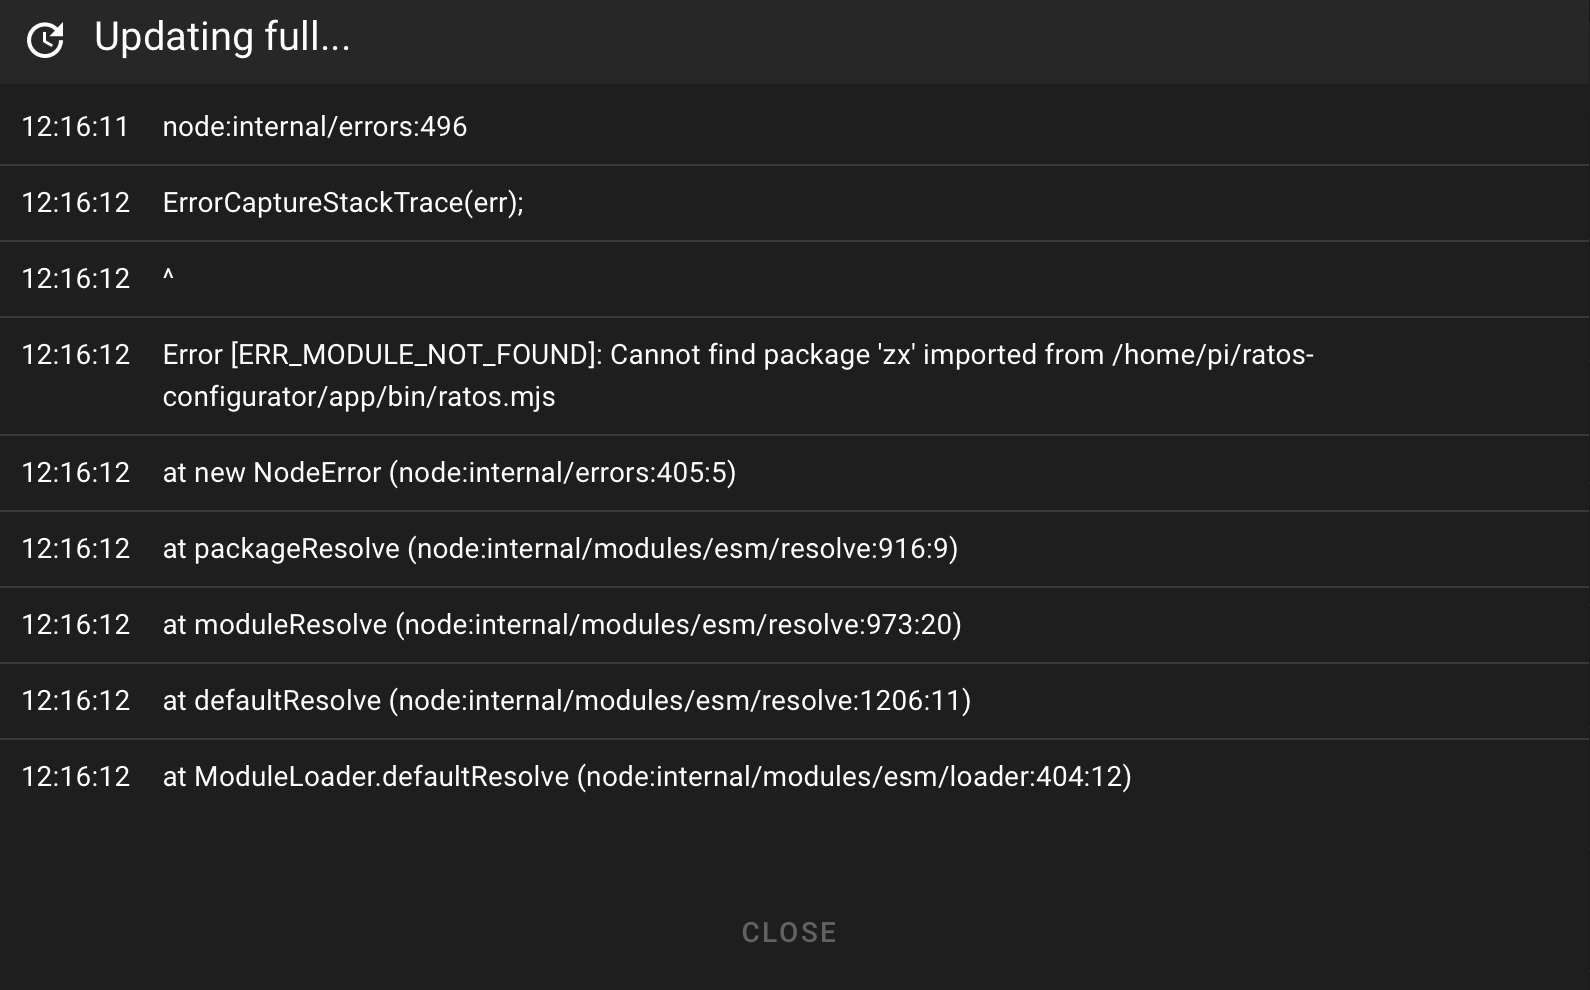Click timestamp next to the NodeError line
The height and width of the screenshot is (990, 1590).
click(76, 473)
